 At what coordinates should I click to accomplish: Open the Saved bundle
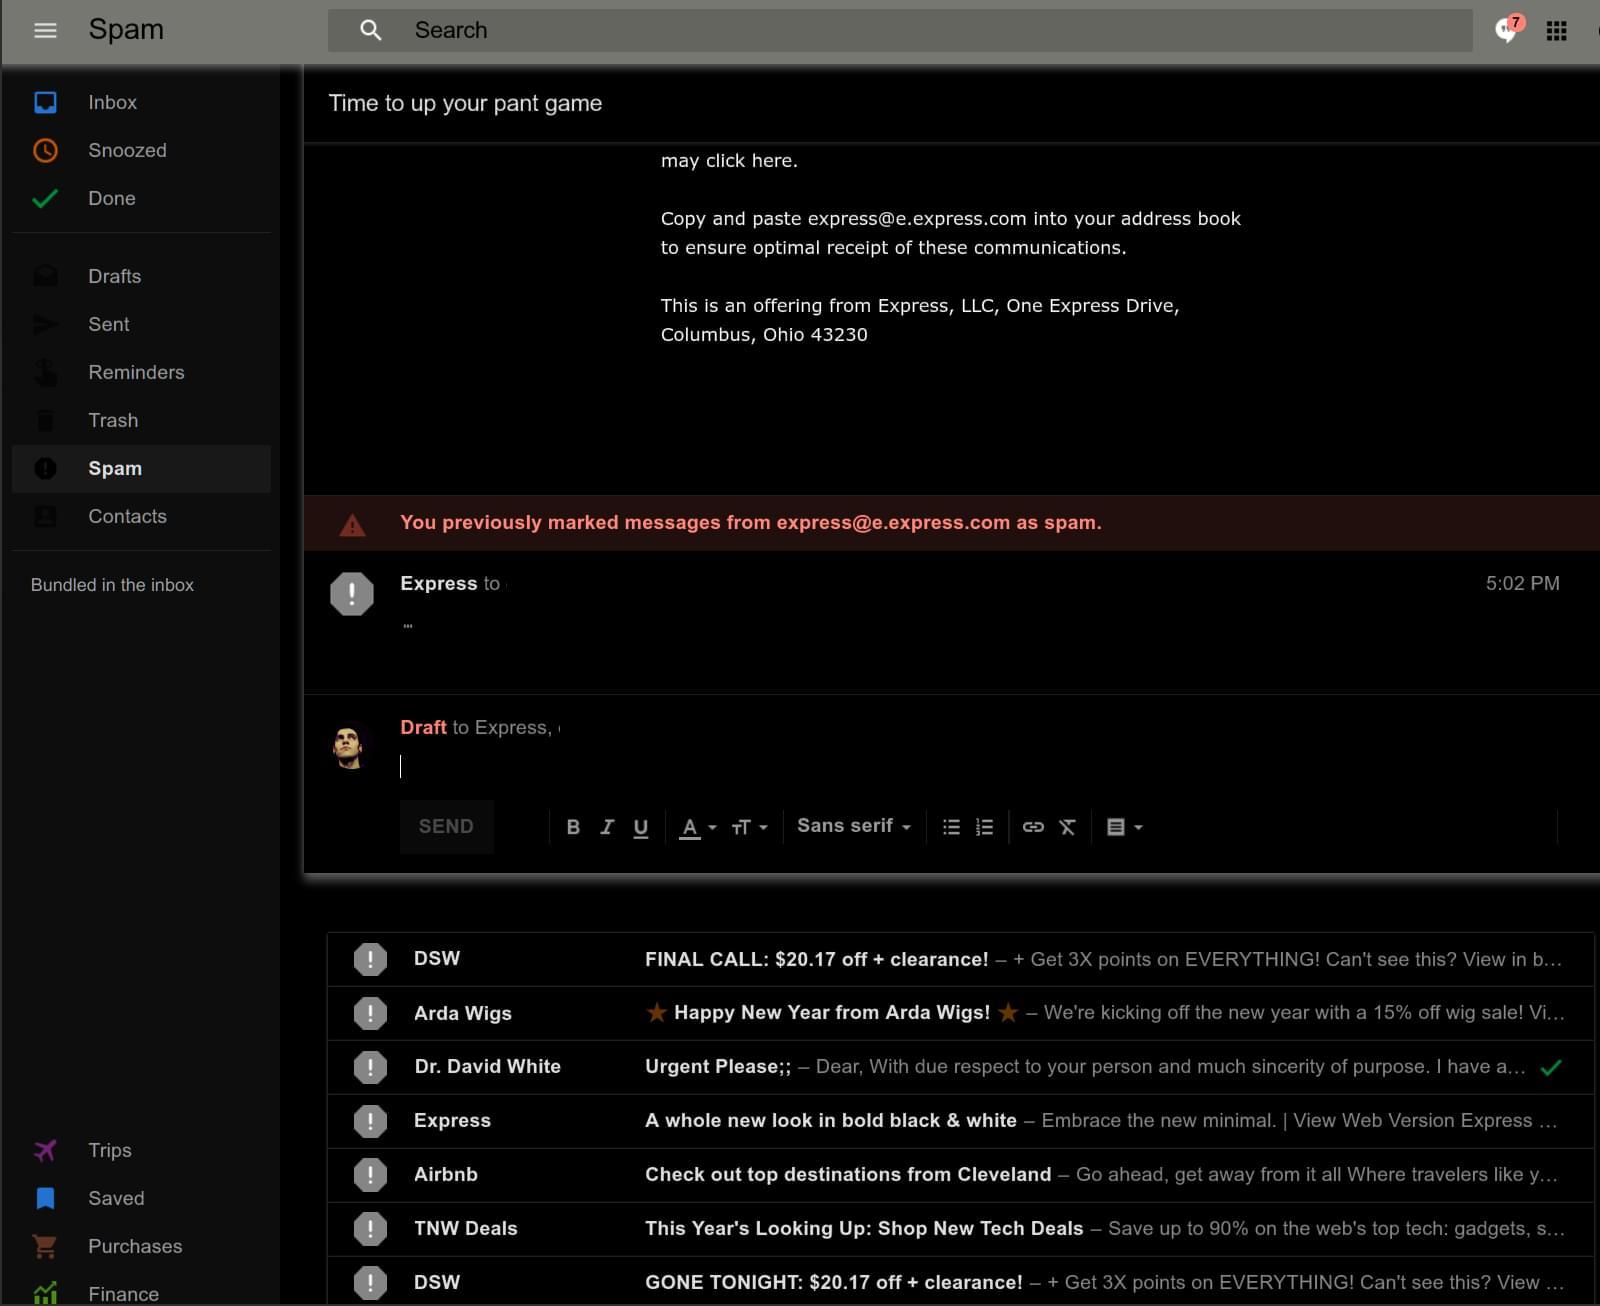(116, 1198)
